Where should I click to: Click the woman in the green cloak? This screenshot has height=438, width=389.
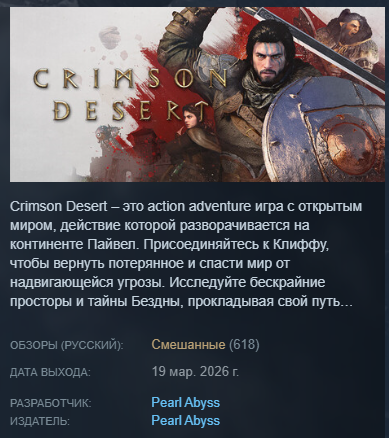point(192,143)
